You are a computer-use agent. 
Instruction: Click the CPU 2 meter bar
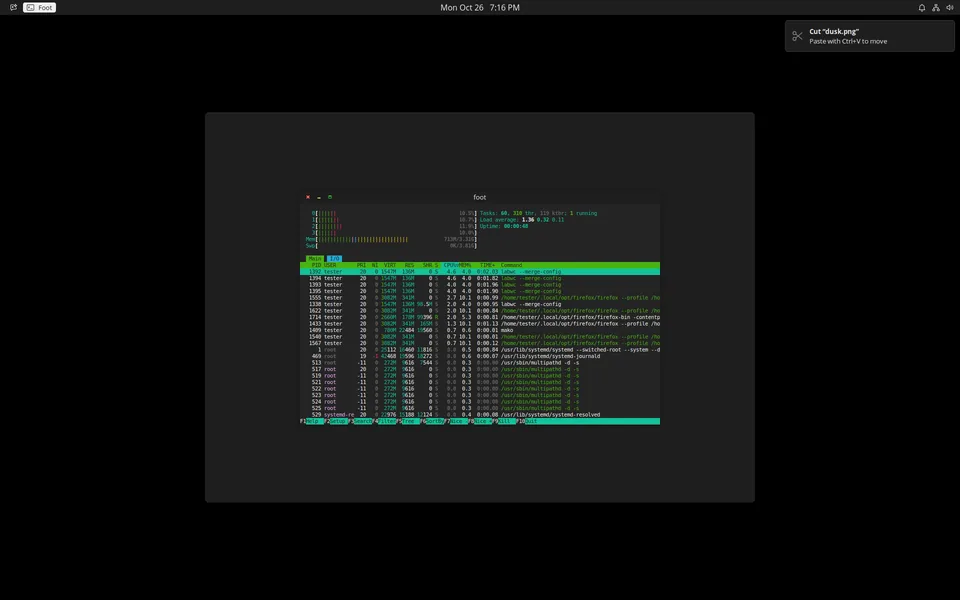(394, 227)
